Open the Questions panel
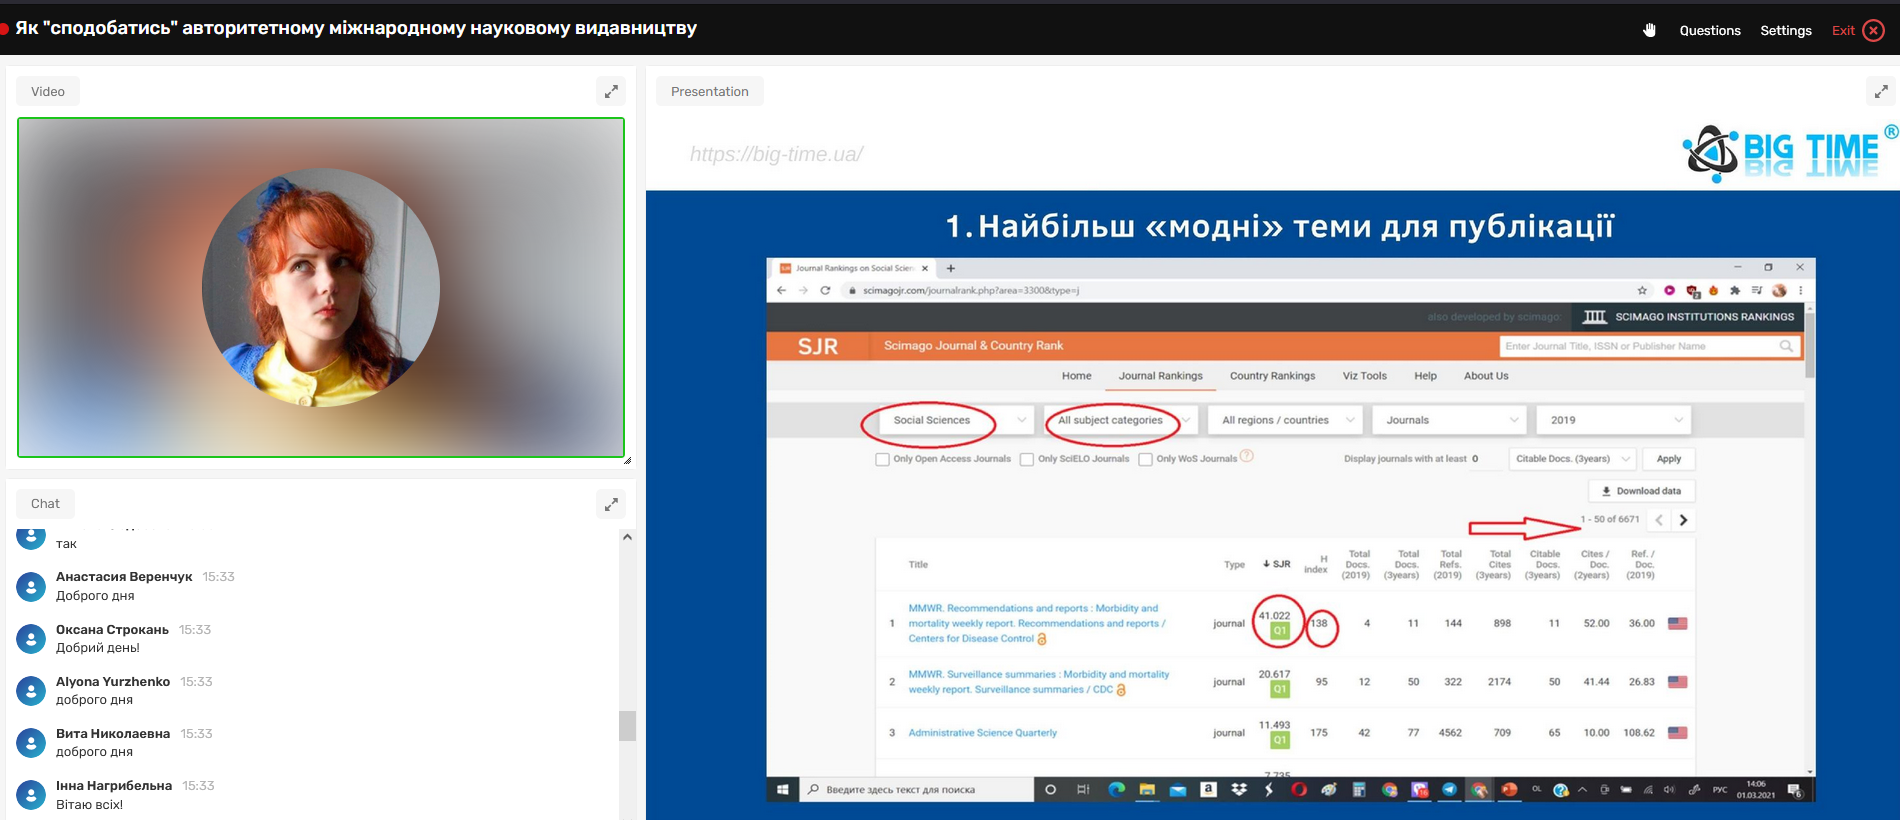The height and width of the screenshot is (820, 1900). (1710, 30)
